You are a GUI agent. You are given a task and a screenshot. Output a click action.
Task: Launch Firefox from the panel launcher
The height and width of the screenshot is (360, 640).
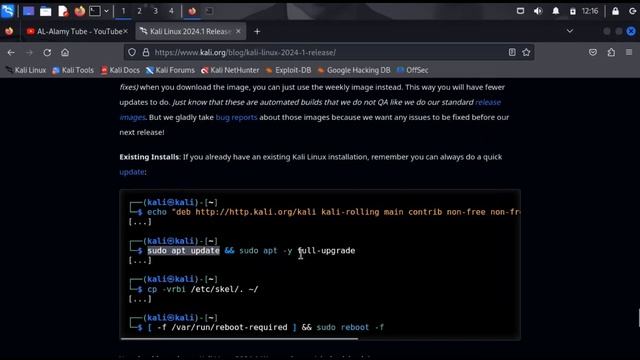coord(80,11)
